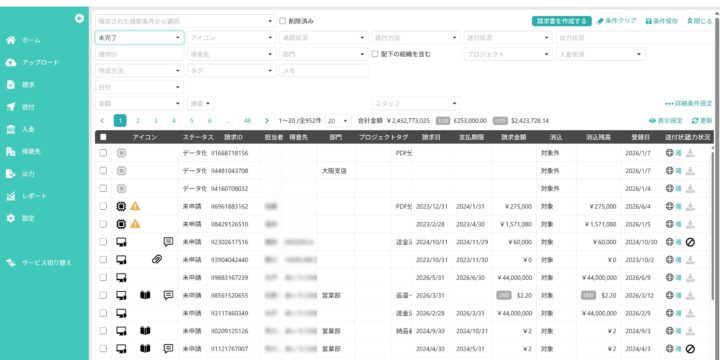Jump to last page 48
Viewport: 720px width, 360px height.
point(248,121)
